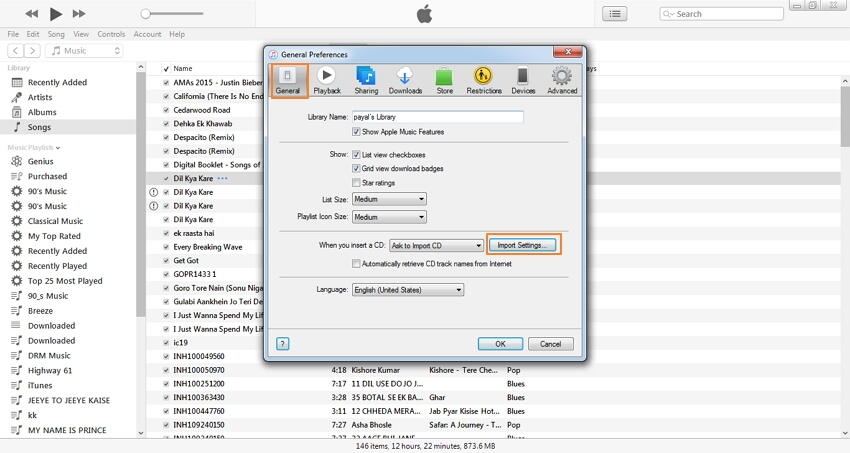850x453 pixels.
Task: Enable the Star ratings checkbox
Action: 357,183
